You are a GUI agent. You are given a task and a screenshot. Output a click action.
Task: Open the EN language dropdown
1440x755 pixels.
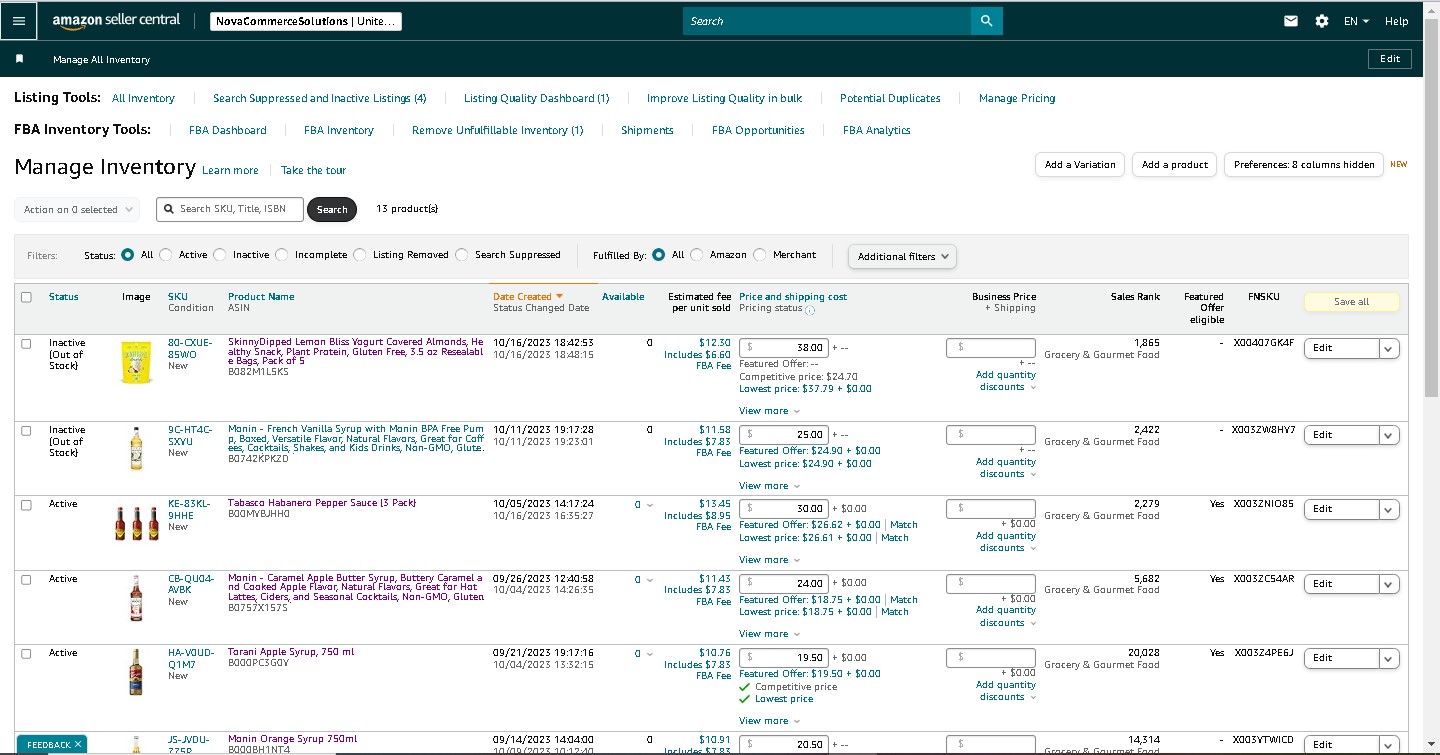click(x=1356, y=21)
